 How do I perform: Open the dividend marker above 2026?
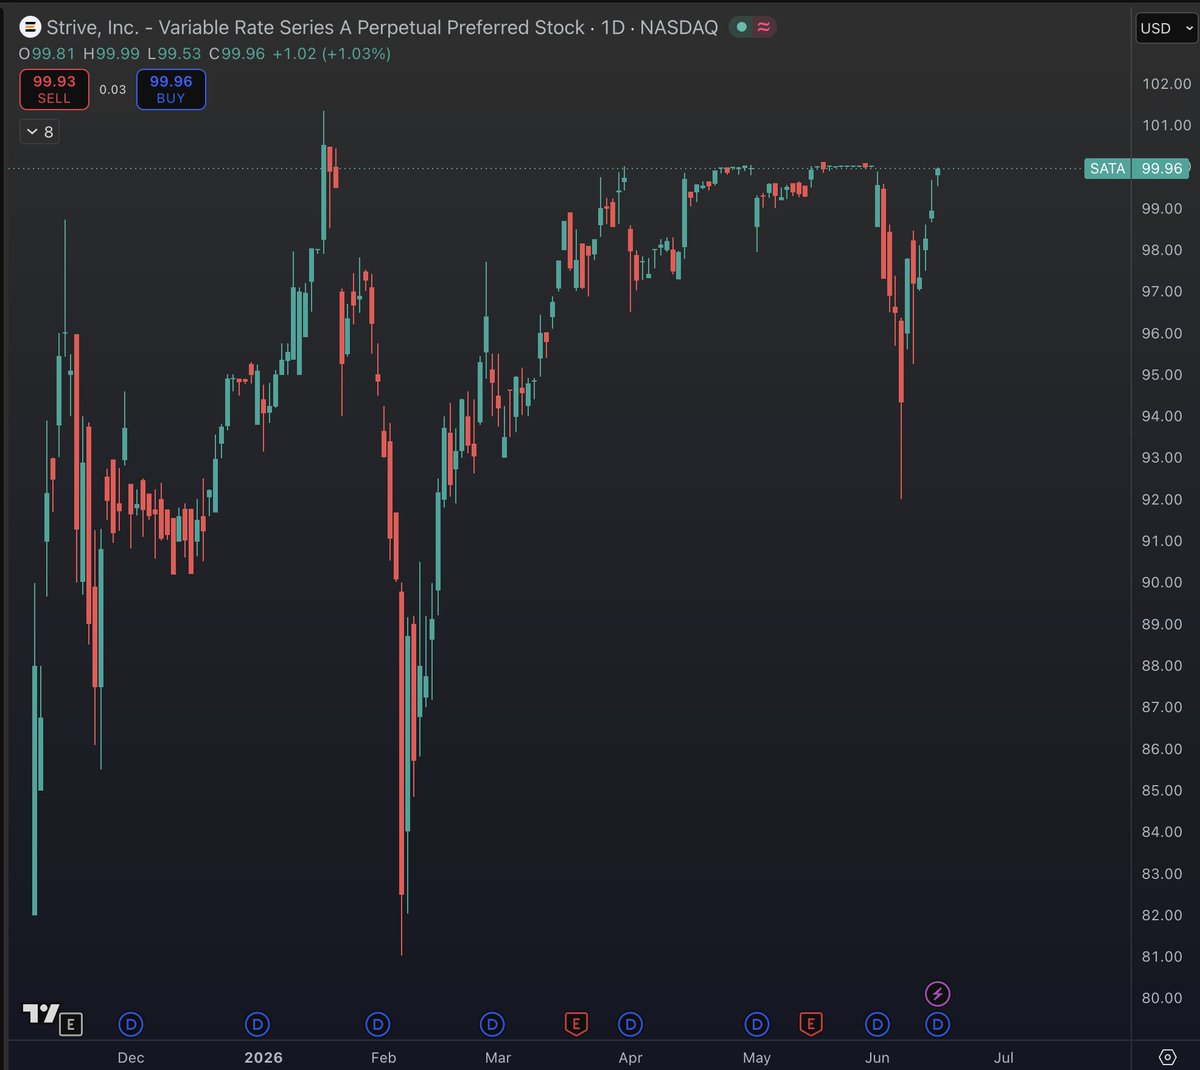click(257, 1024)
